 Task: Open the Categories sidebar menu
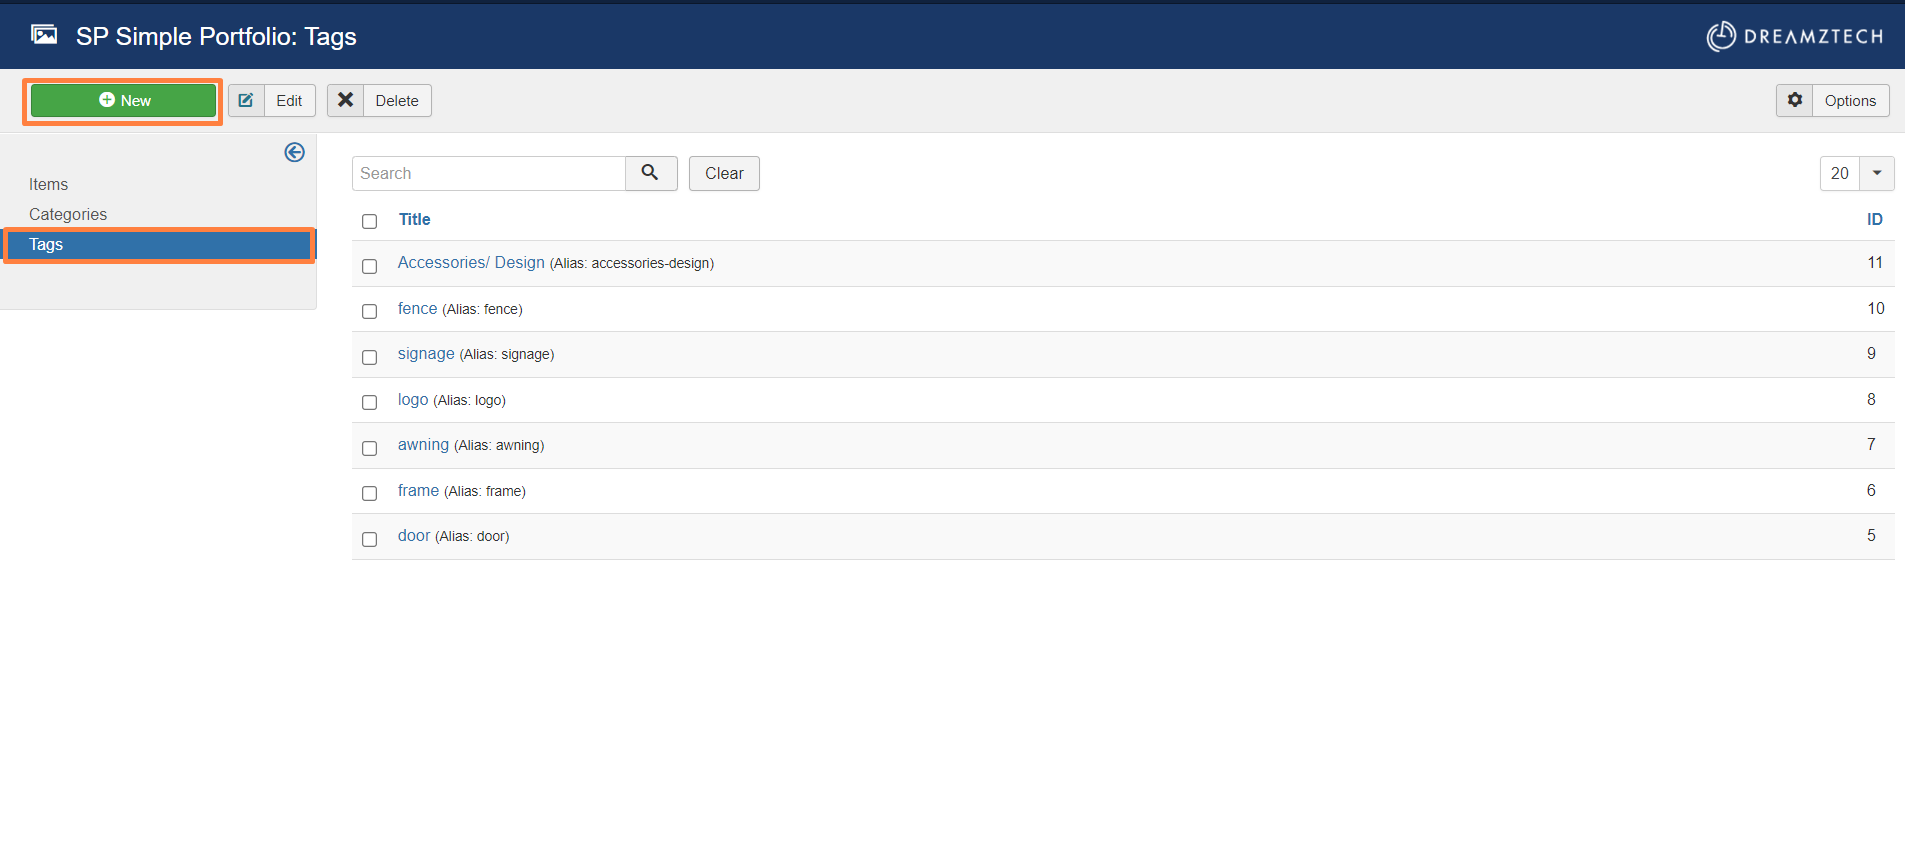(x=68, y=215)
